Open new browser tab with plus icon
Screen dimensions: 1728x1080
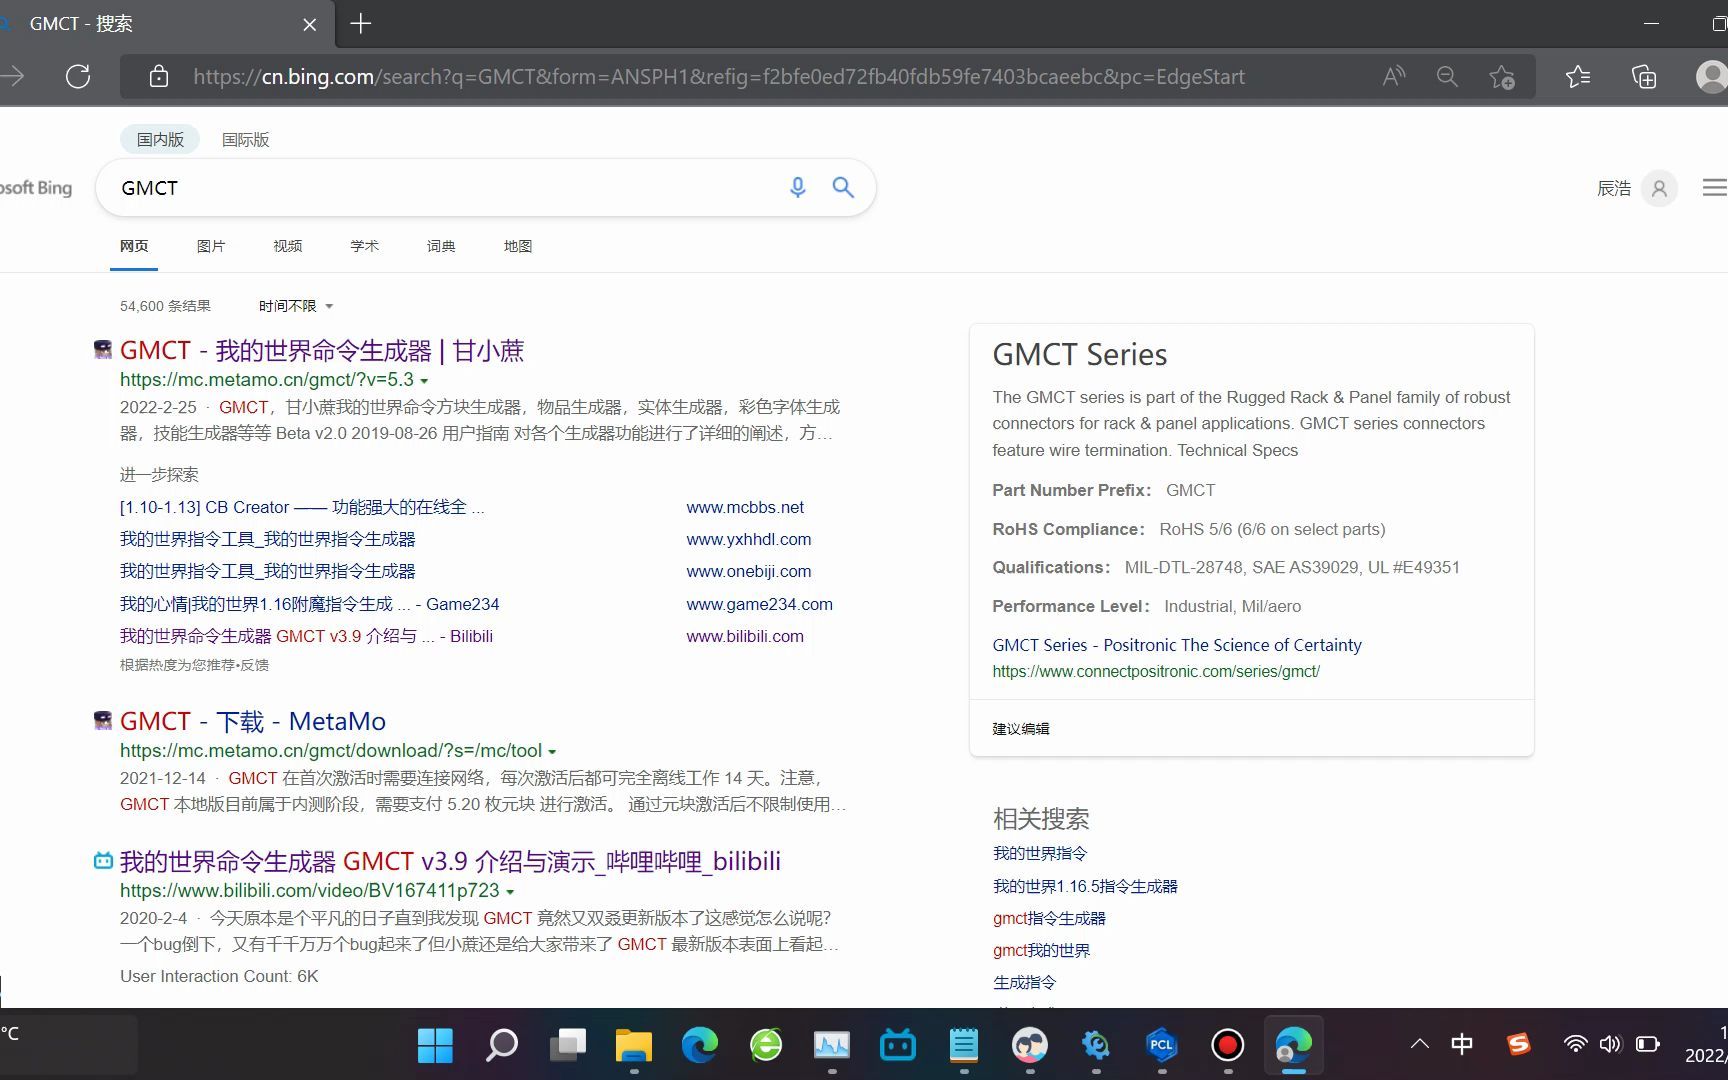[x=361, y=23]
